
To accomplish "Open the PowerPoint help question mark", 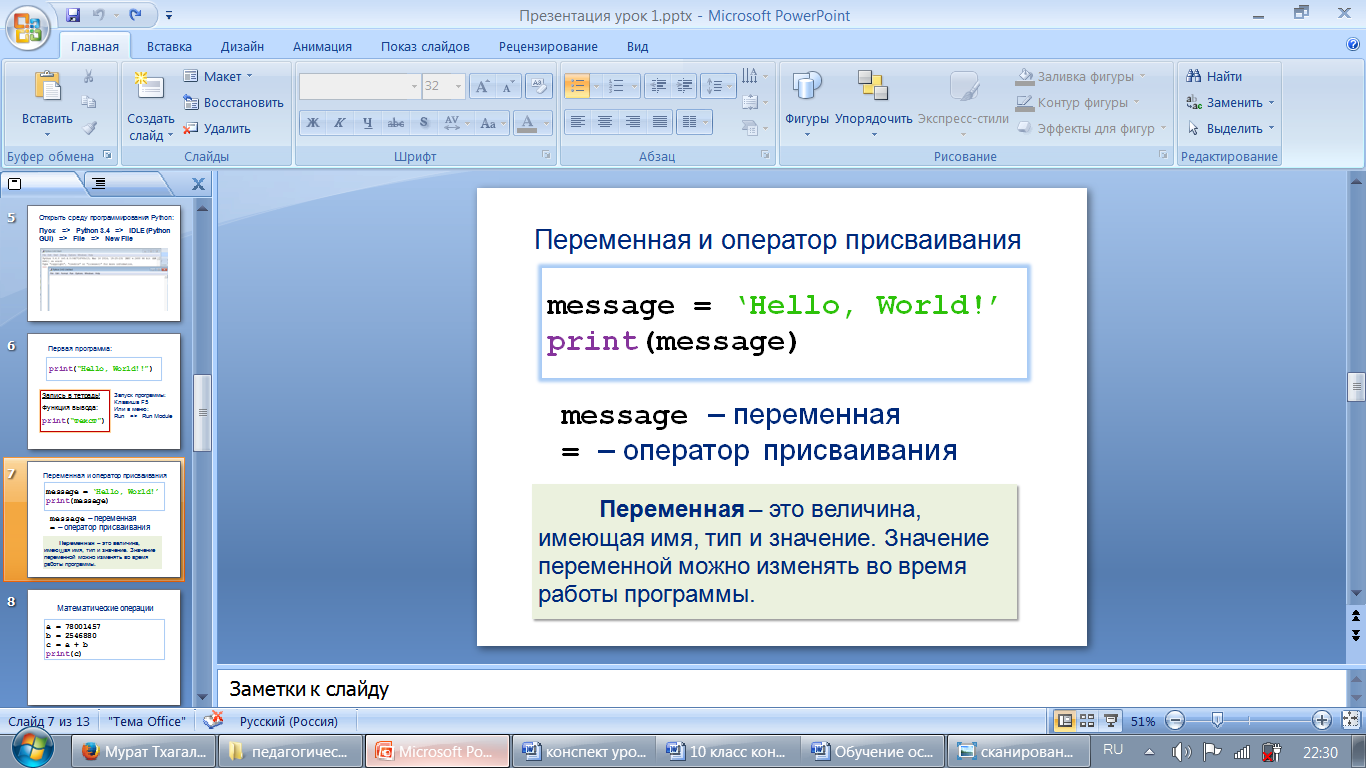I will (x=1353, y=44).
